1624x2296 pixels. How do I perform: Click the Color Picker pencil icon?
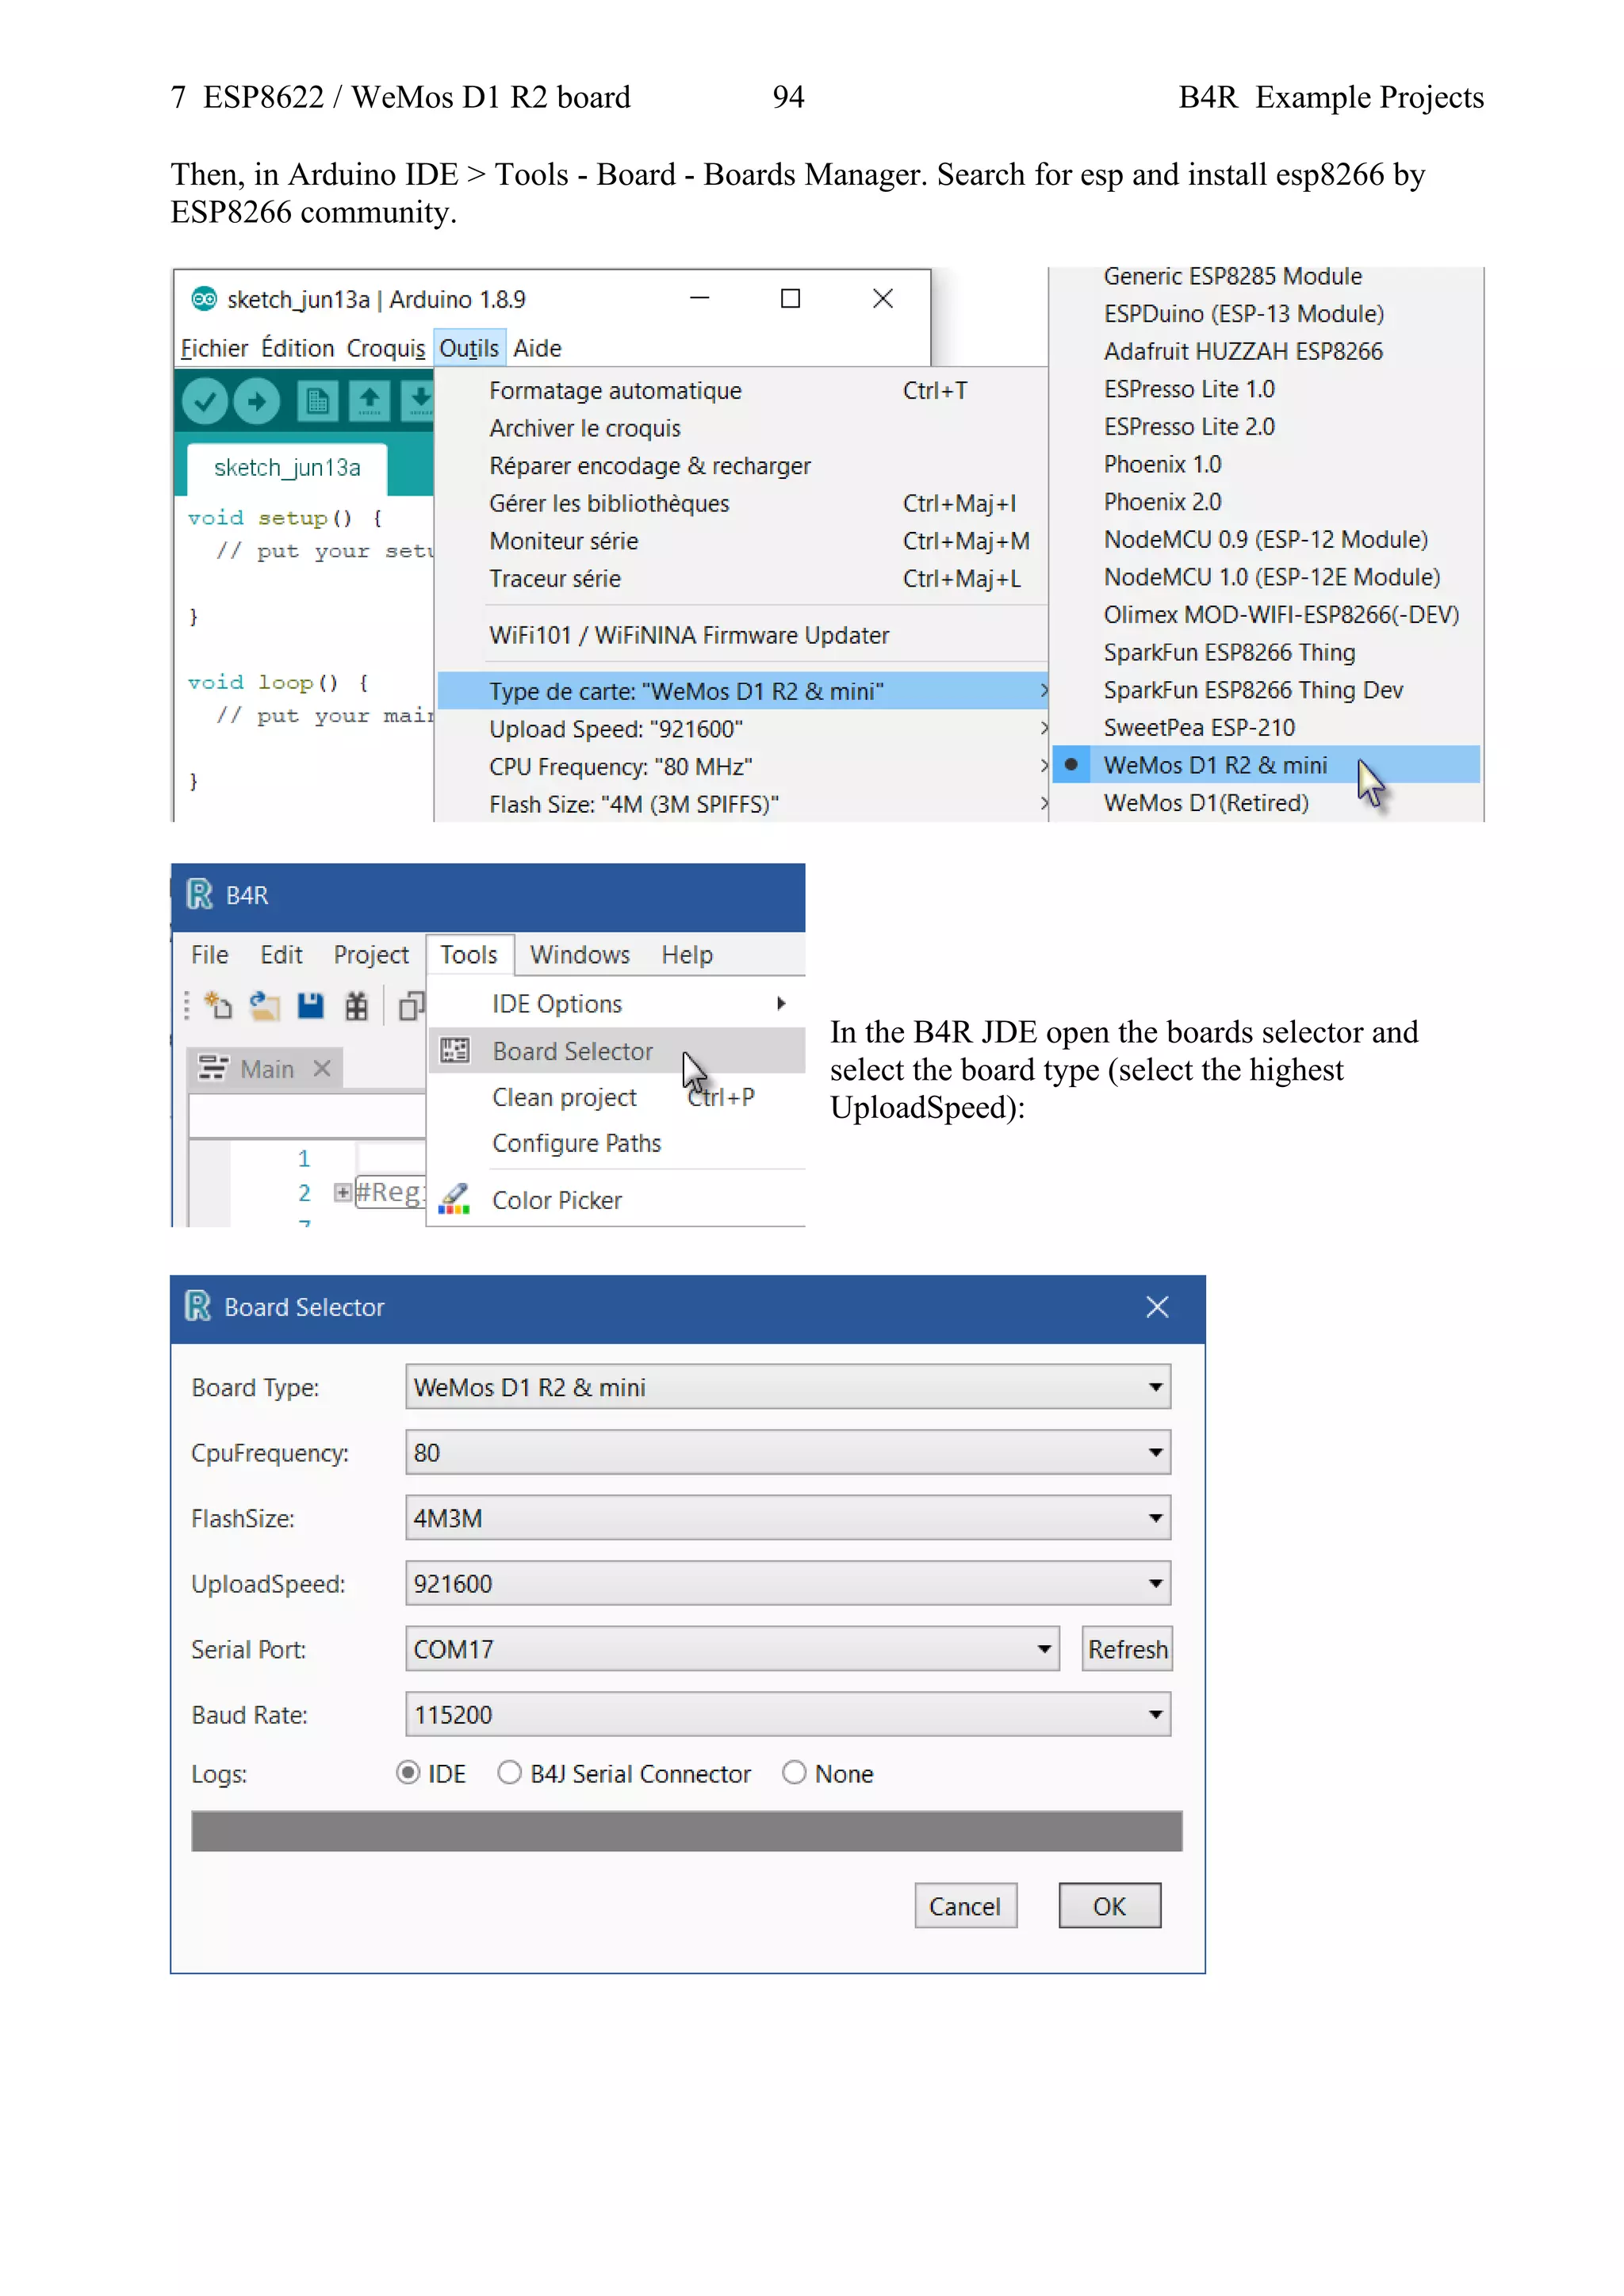455,1199
